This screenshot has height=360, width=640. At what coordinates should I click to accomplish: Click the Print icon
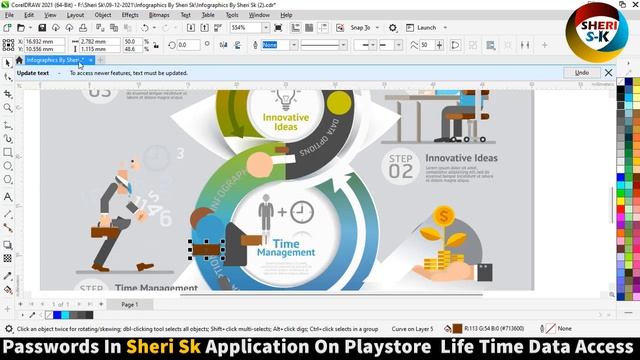pos(83,28)
